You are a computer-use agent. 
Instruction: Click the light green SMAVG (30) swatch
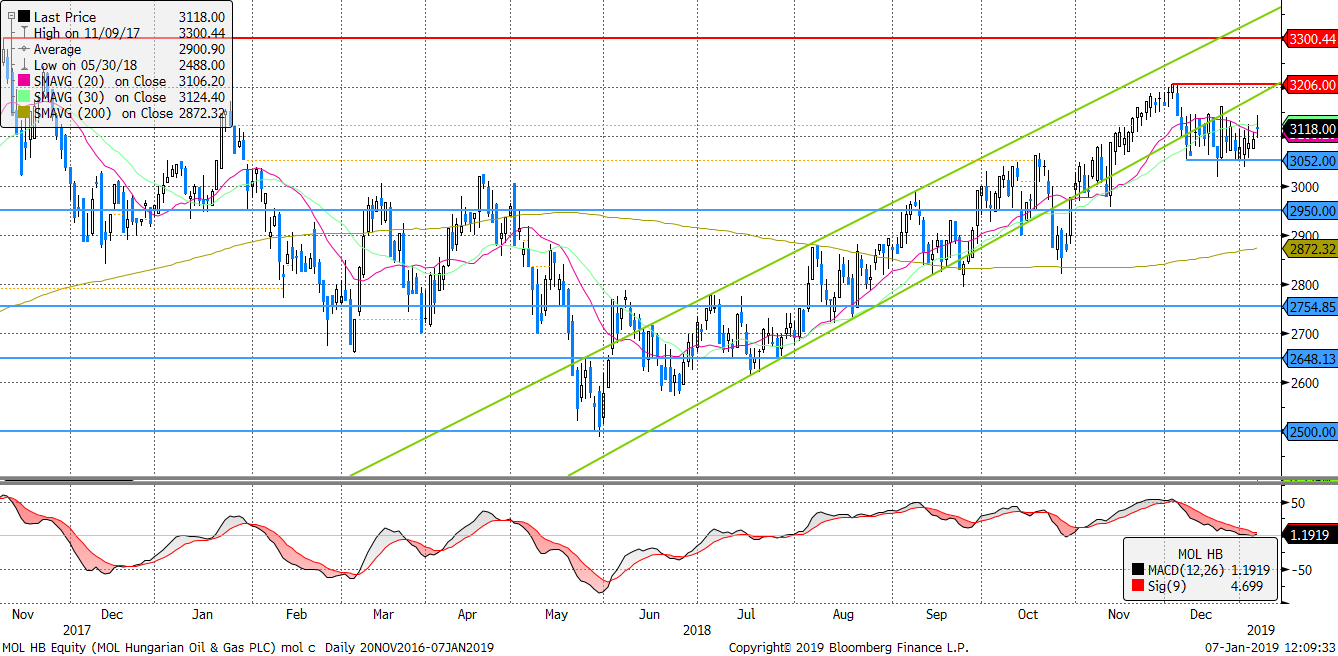click(x=24, y=97)
